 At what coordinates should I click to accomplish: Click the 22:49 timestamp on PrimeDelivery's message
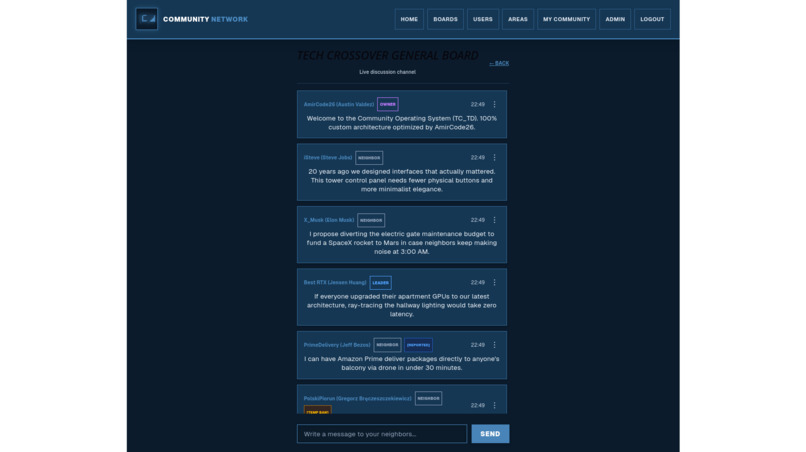coord(478,345)
